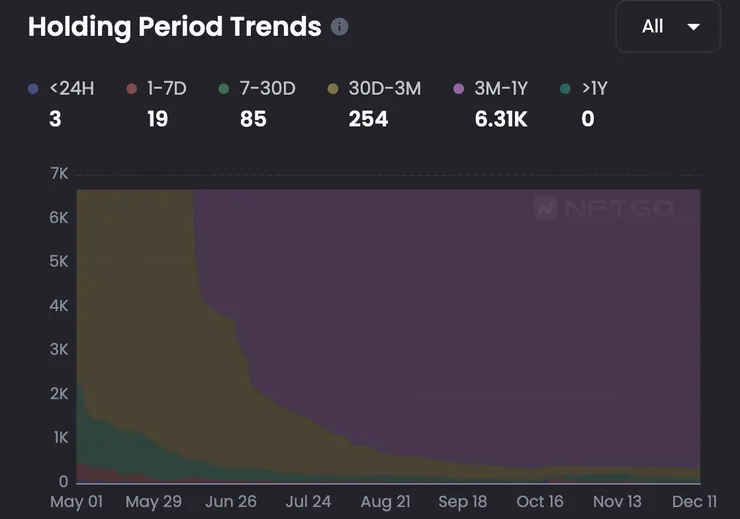Click the NFTGO watermark logo on chart
Screen dimensions: 740x519
click(x=603, y=209)
